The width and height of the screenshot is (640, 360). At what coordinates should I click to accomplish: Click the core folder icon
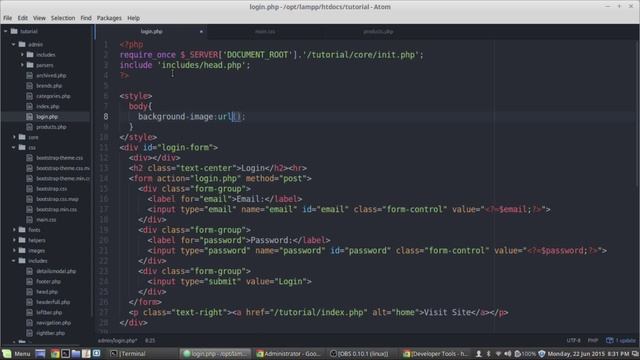tap(22, 137)
